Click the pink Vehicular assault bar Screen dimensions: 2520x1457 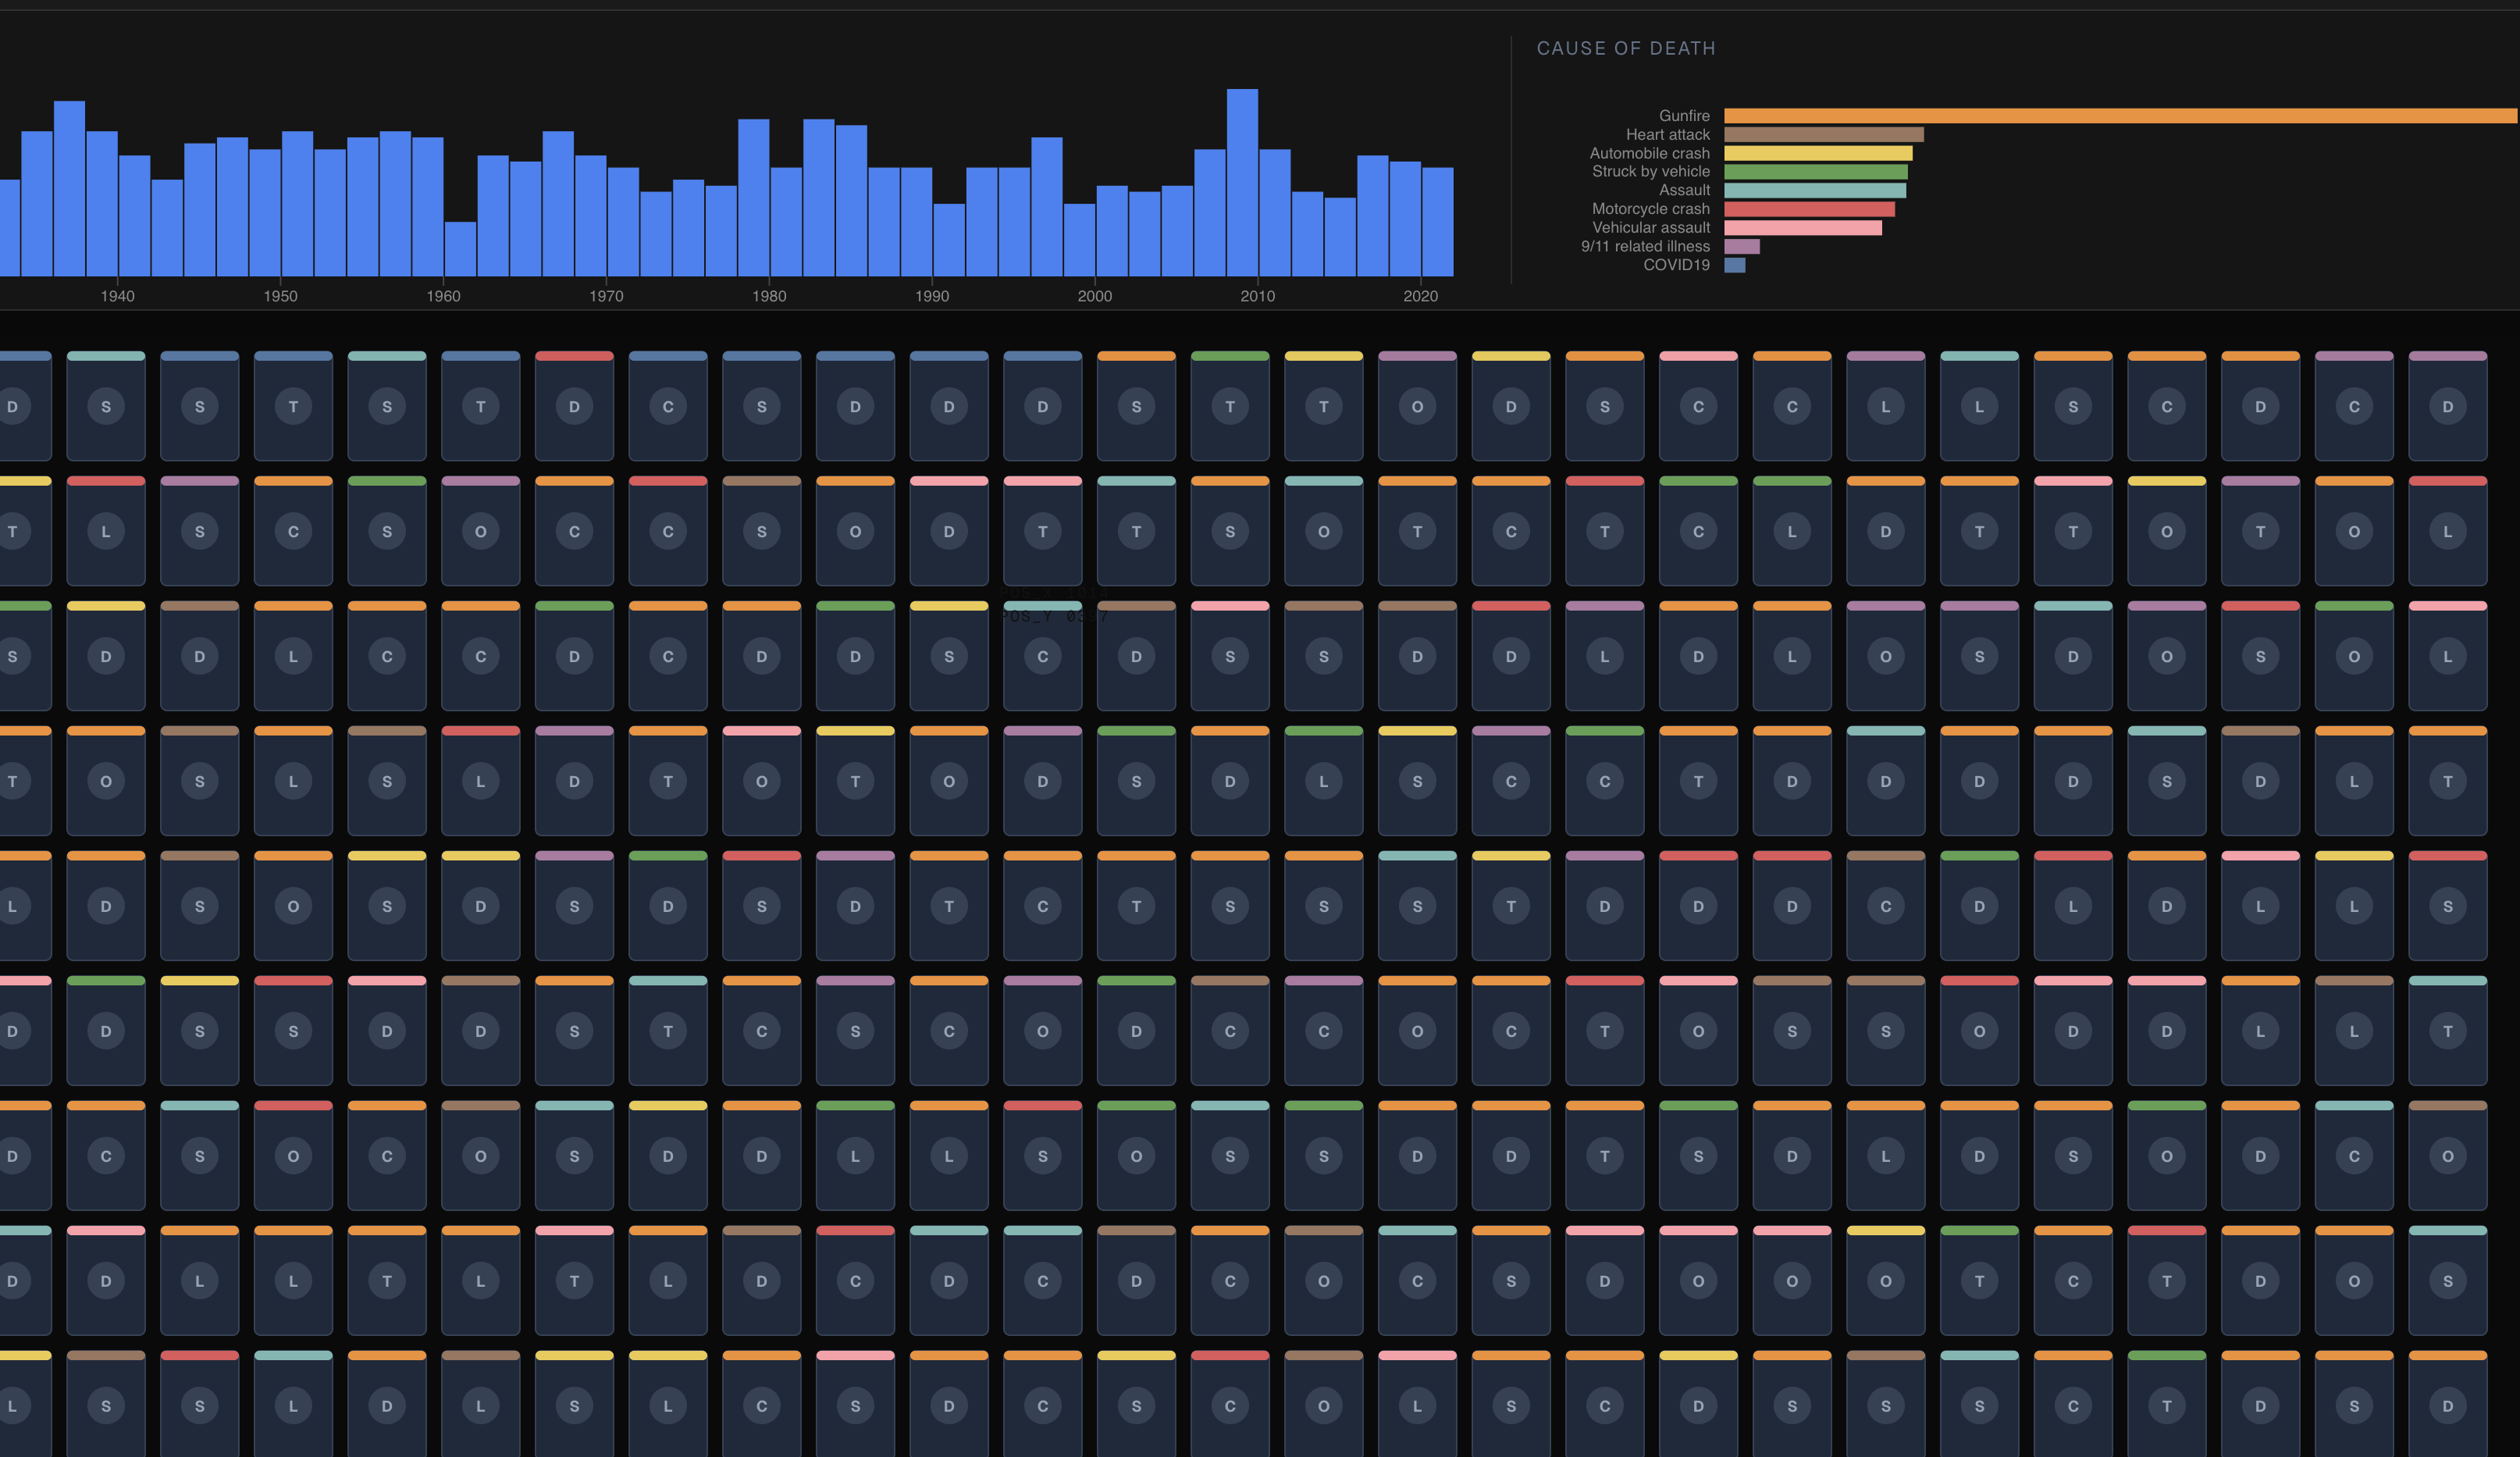click(1802, 228)
